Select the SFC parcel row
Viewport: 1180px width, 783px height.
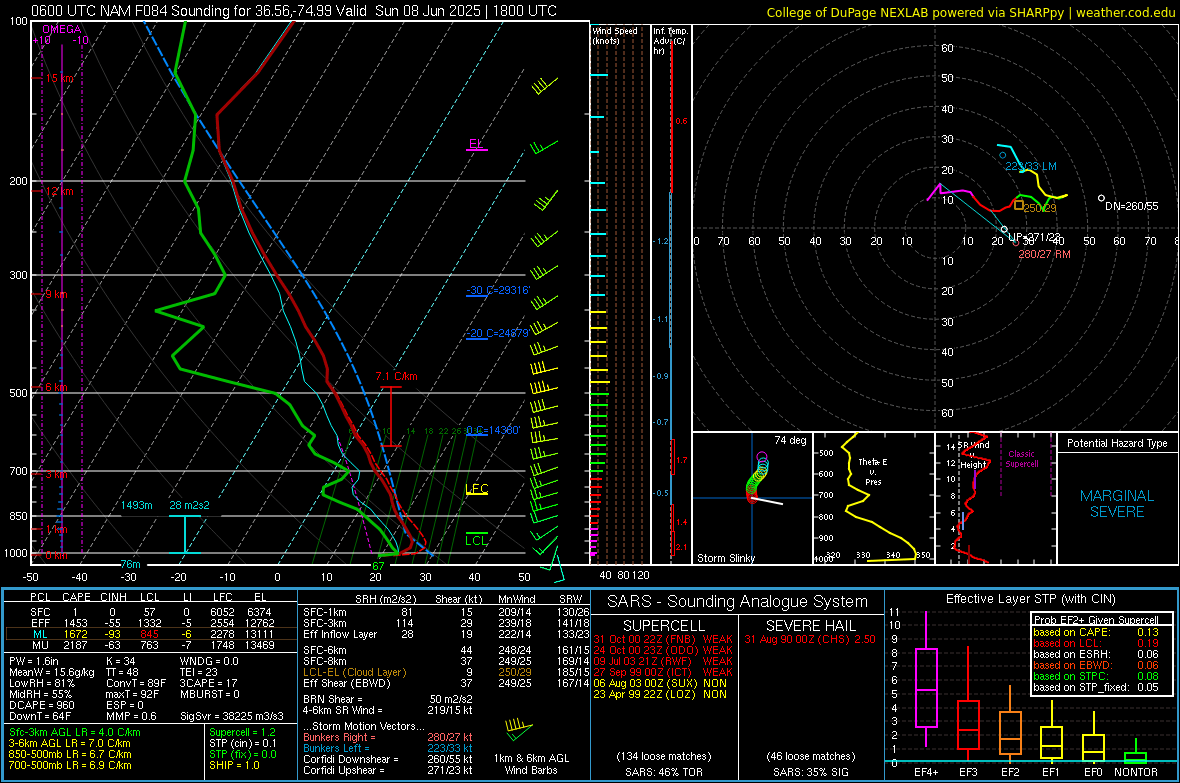[151, 612]
